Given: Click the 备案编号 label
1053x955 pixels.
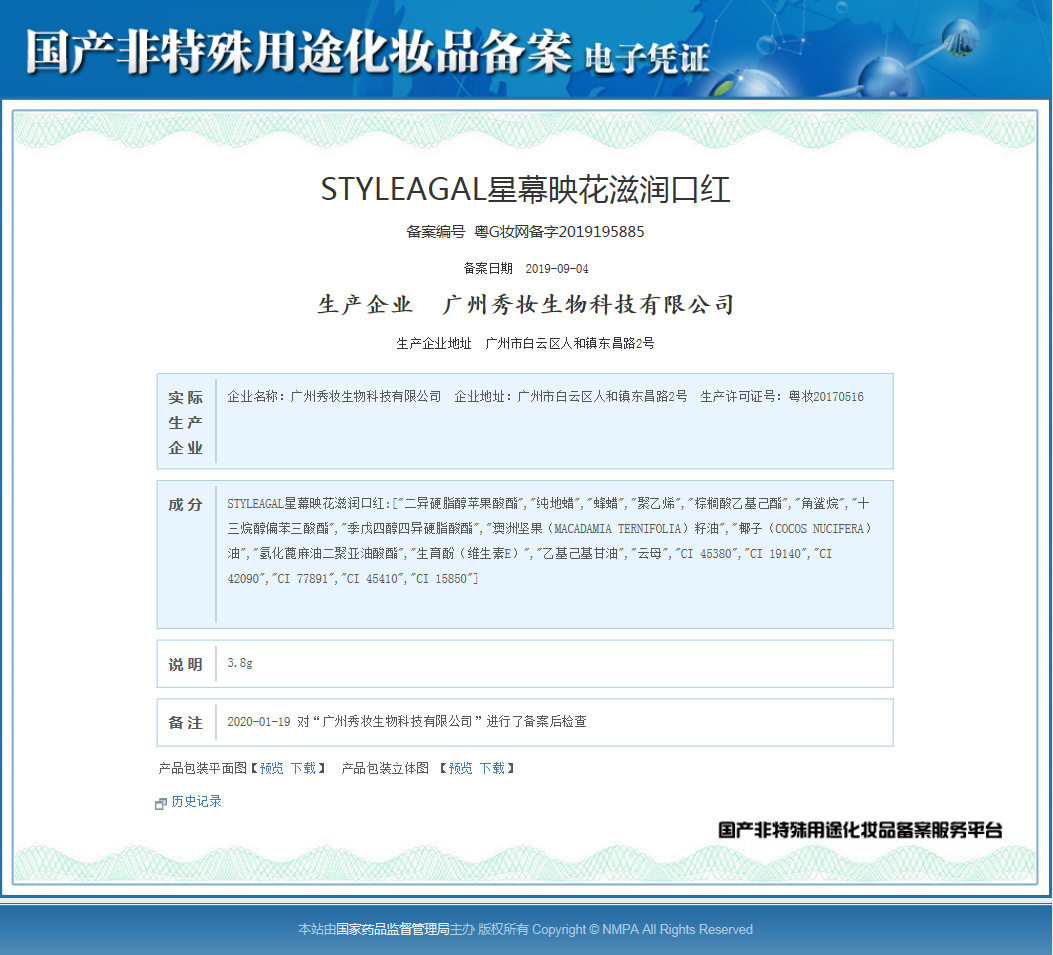Looking at the screenshot, I should pyautogui.click(x=436, y=232).
